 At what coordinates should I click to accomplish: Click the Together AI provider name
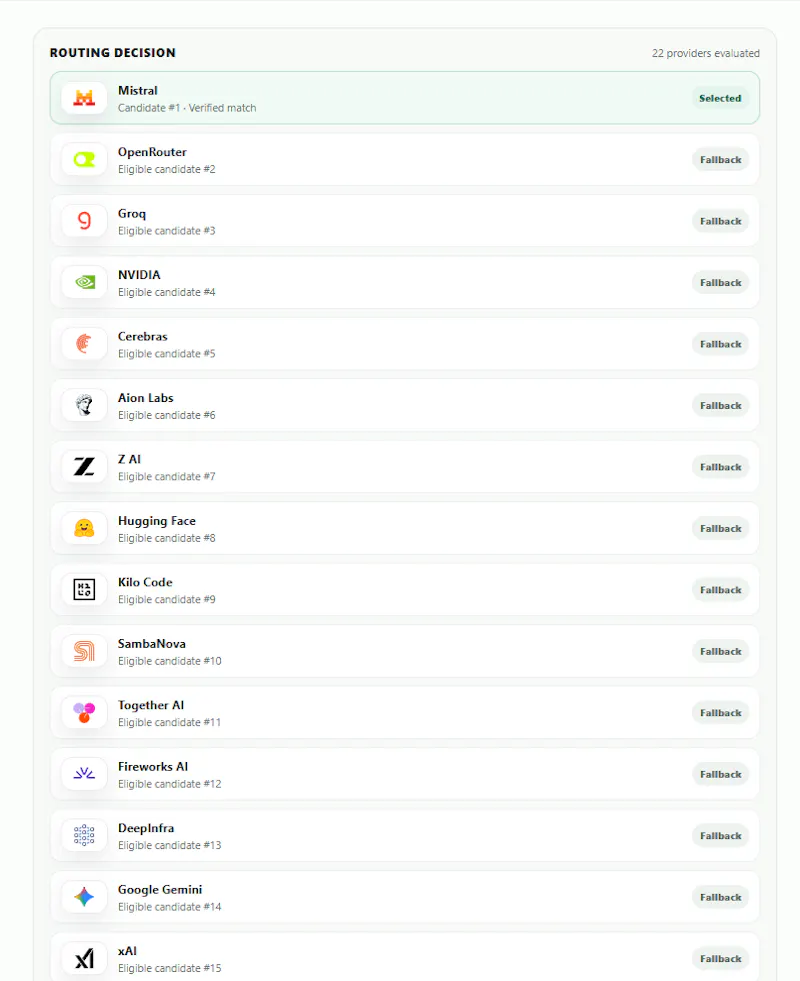point(151,705)
